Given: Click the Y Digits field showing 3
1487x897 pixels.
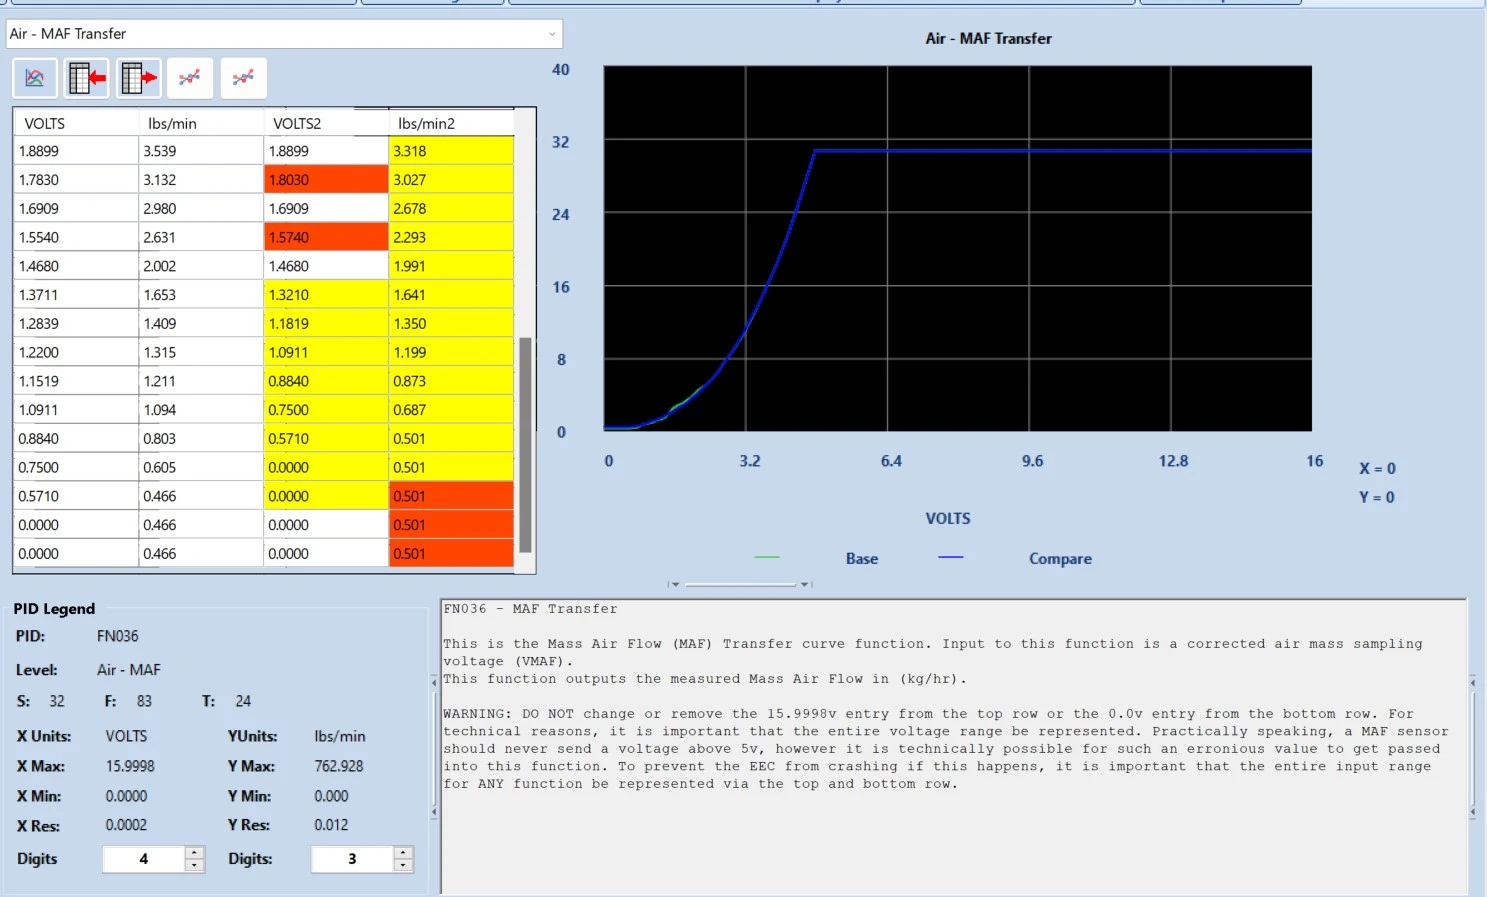Looking at the screenshot, I should tap(352, 859).
